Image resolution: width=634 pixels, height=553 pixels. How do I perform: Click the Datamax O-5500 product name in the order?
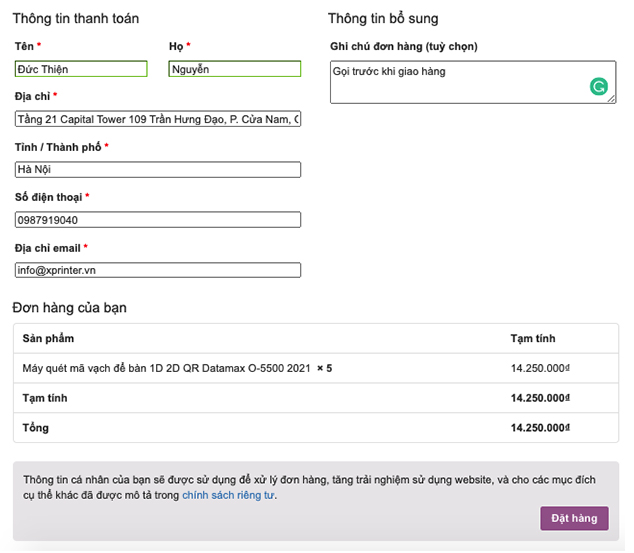point(166,368)
